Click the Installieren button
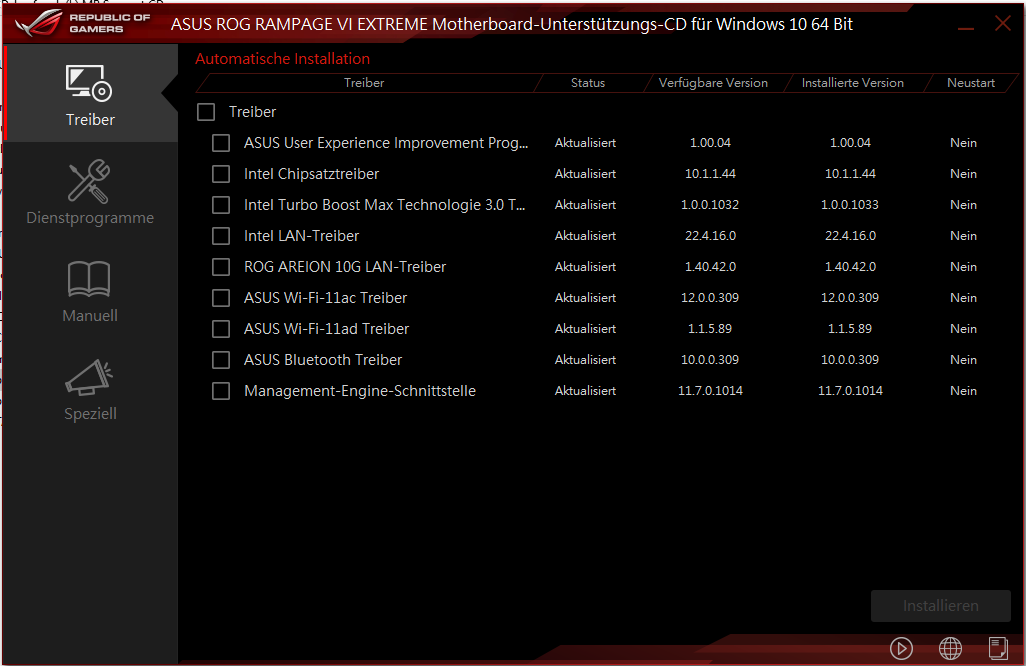1026x666 pixels. [x=940, y=606]
